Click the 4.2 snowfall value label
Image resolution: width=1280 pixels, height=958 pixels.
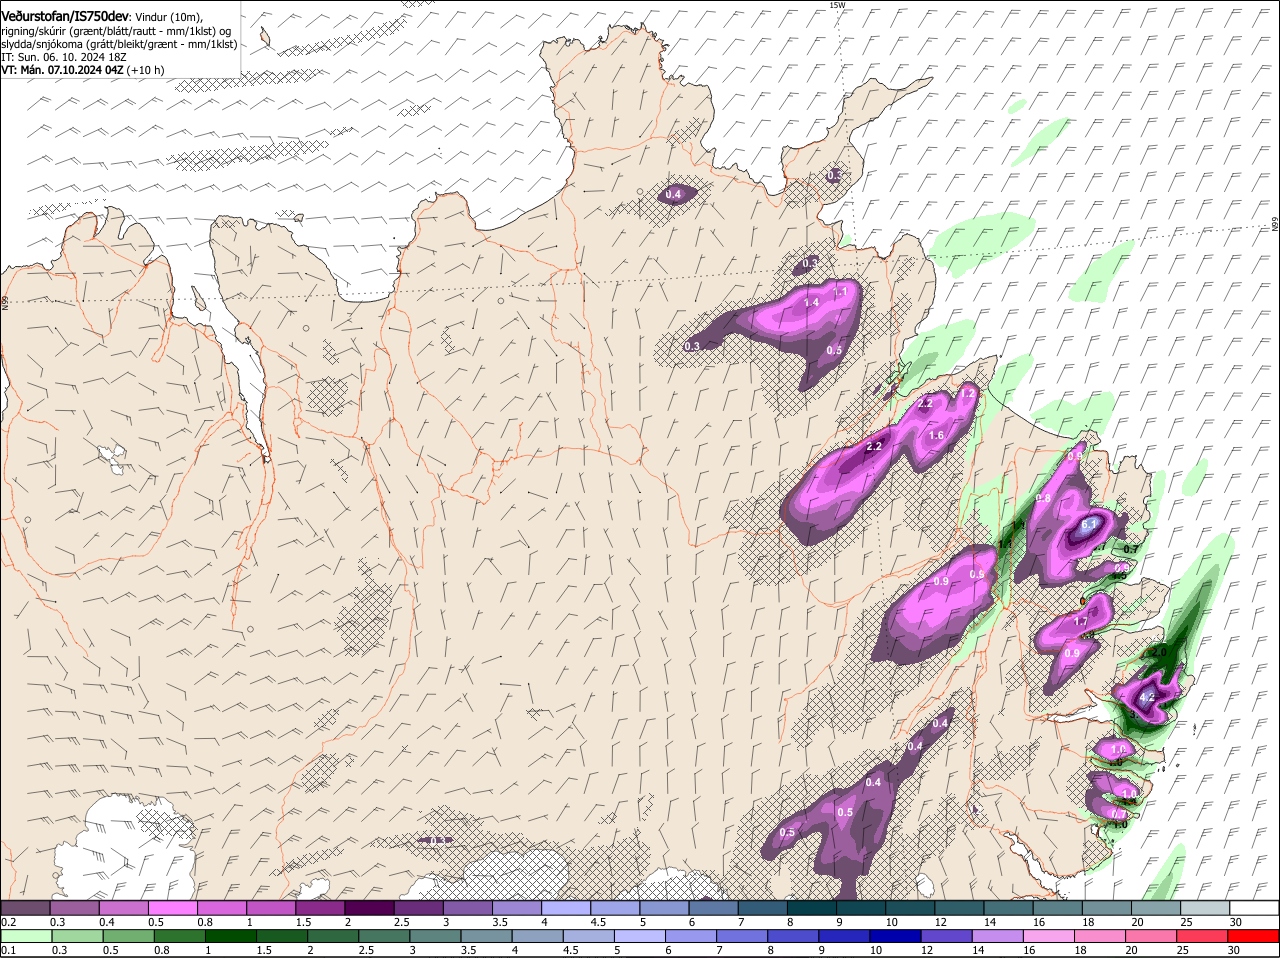click(x=1147, y=697)
